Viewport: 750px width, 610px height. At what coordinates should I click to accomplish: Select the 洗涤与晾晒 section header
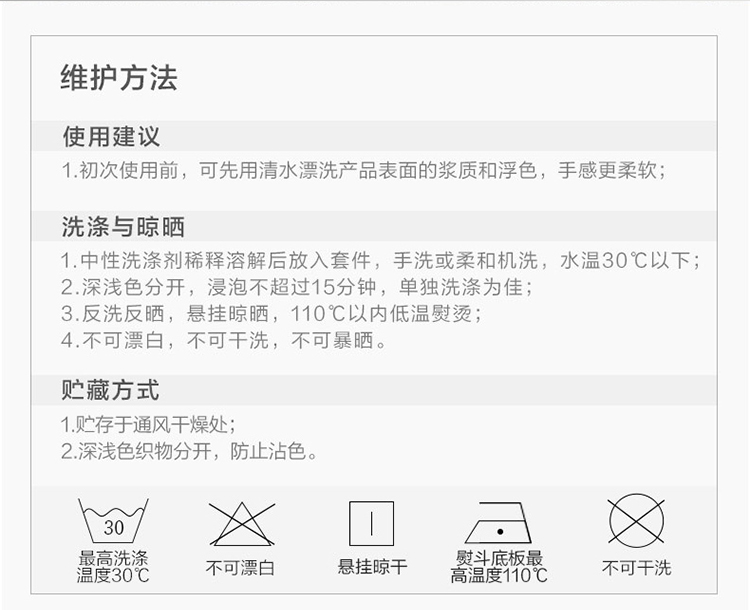pyautogui.click(x=123, y=227)
